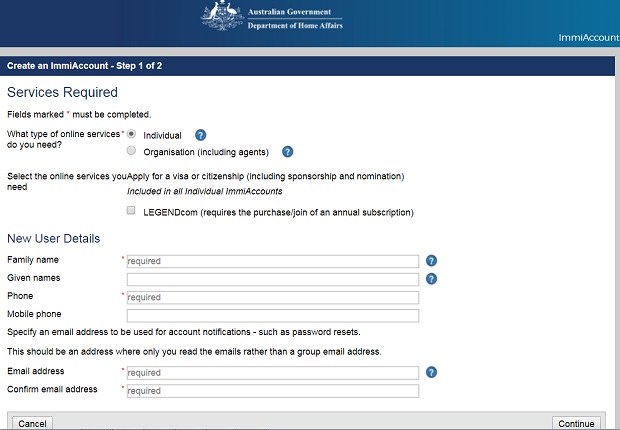This screenshot has height=430, width=620.
Task: Show help for Given names field
Action: [431, 279]
